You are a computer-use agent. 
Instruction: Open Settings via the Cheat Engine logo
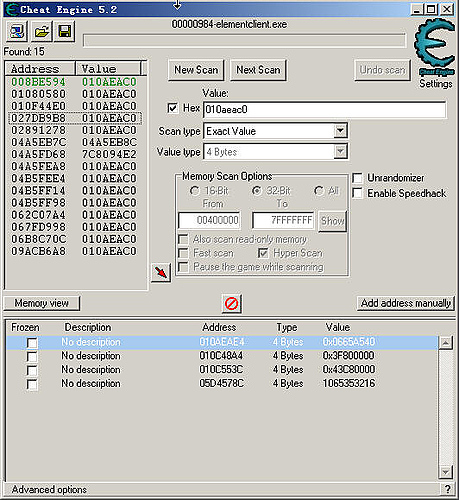435,54
